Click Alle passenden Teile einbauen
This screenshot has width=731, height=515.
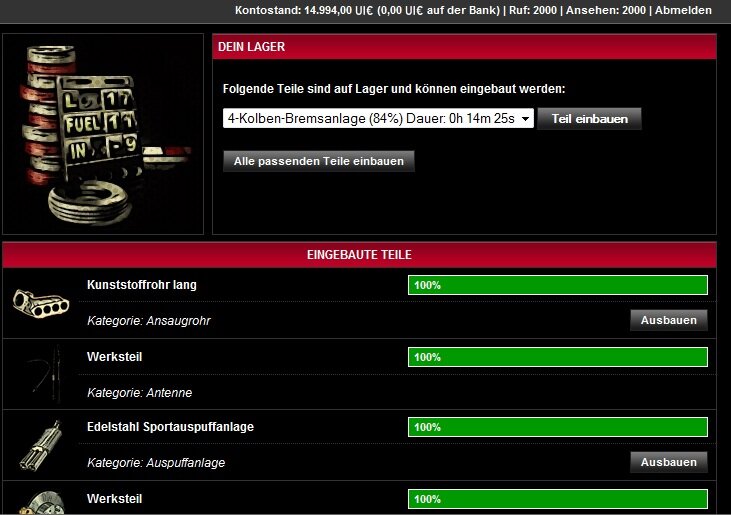[318, 161]
